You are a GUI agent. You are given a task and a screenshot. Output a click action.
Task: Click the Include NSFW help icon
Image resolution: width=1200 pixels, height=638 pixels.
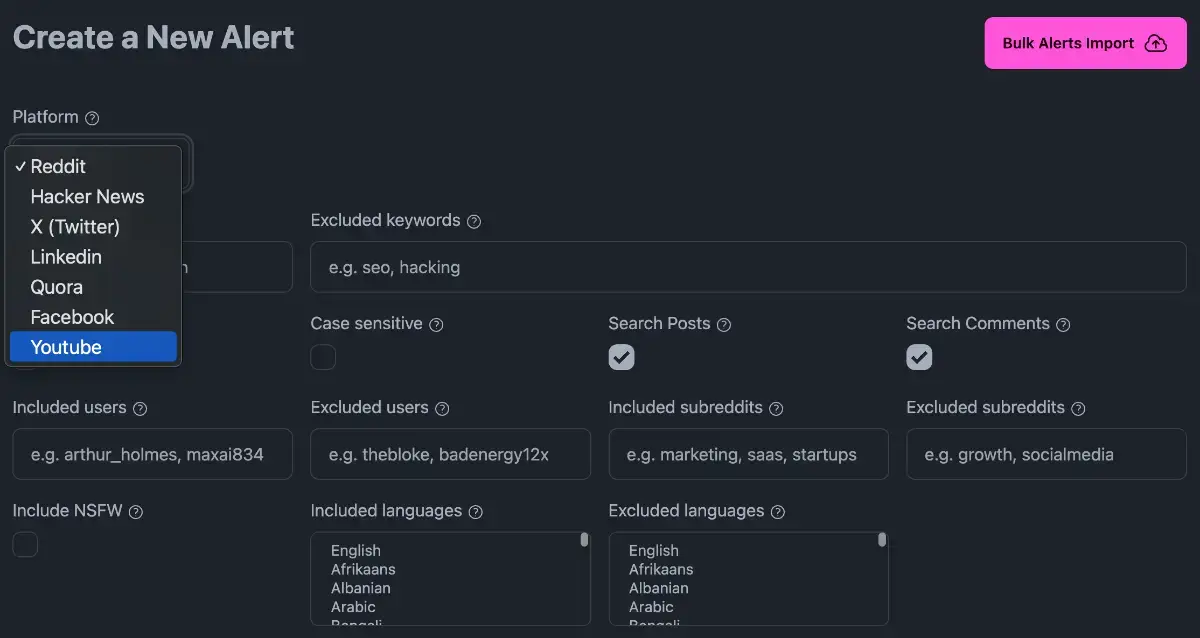click(x=136, y=512)
